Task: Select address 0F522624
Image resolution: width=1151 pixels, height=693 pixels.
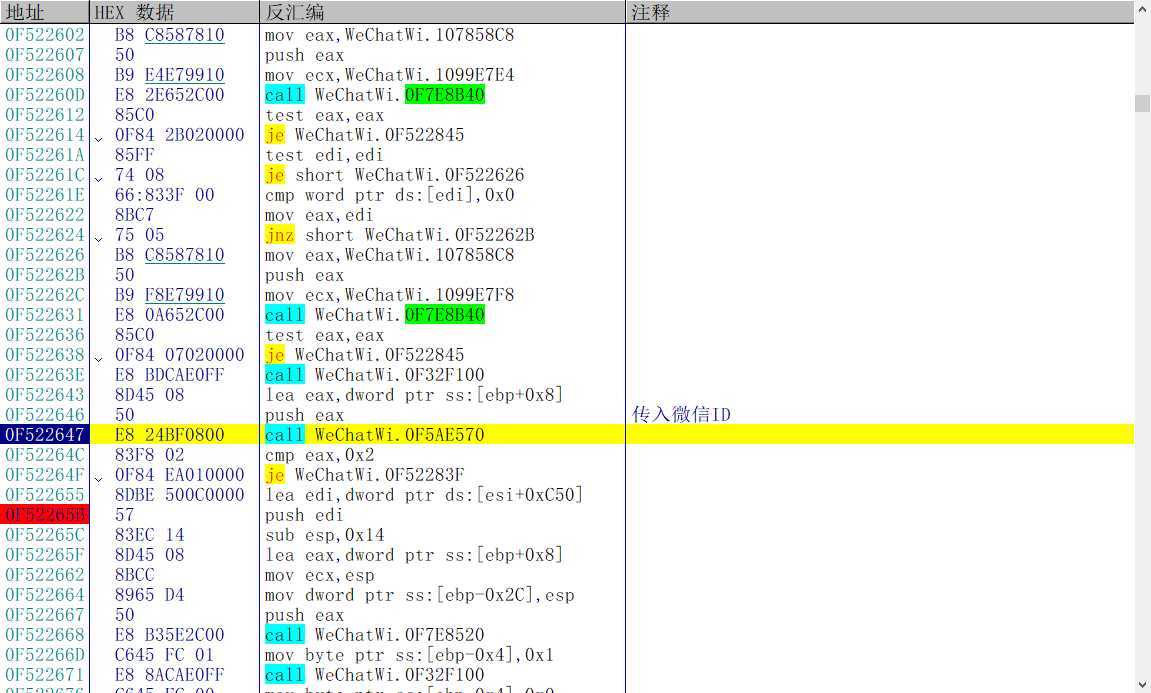Action: pos(45,235)
